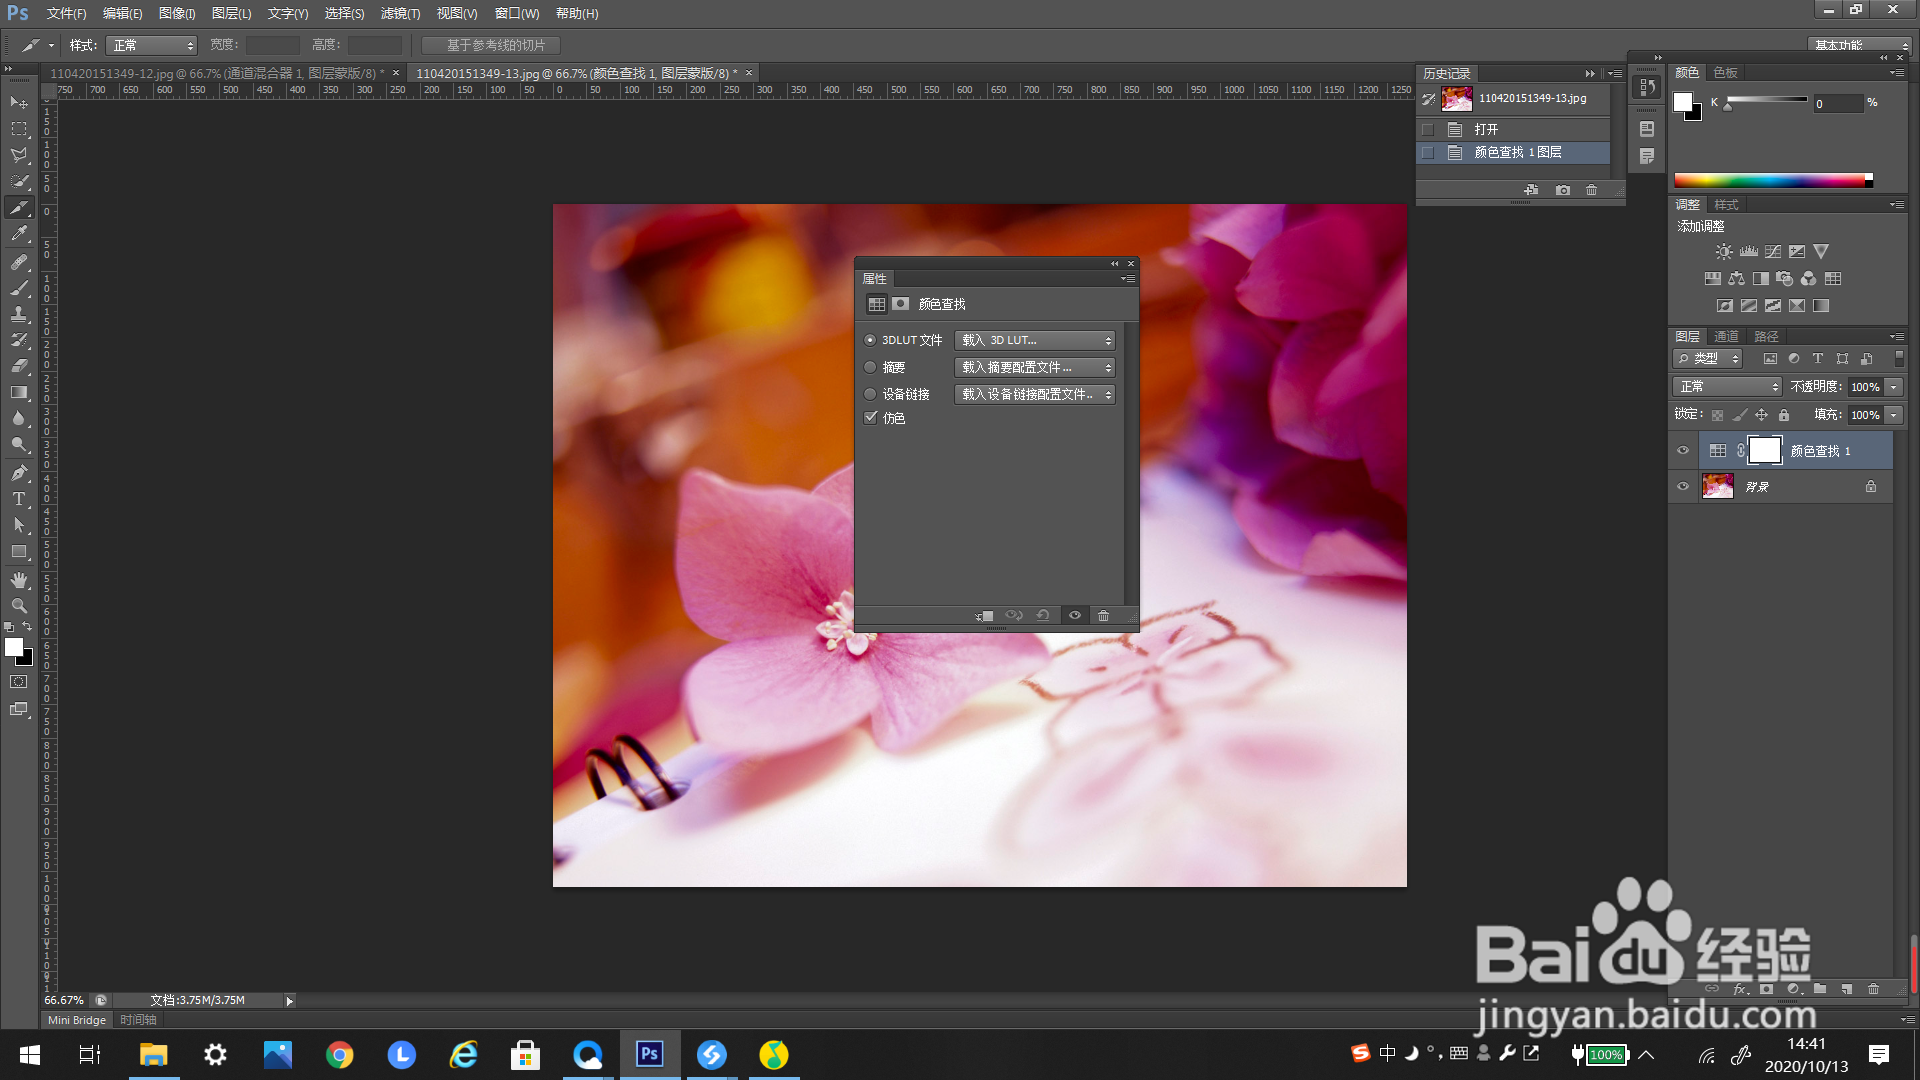The height and width of the screenshot is (1080, 1920).
Task: Open the 载入 3D LUT dropdown
Action: click(1035, 341)
